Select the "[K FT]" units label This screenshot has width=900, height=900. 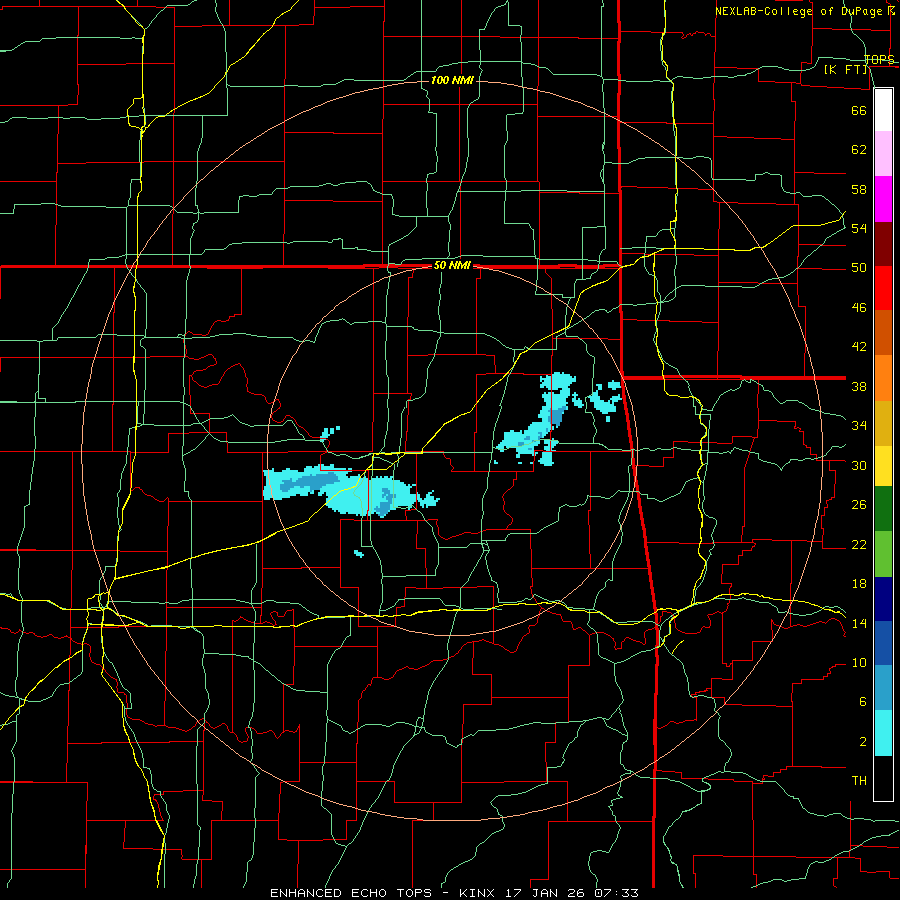pyautogui.click(x=846, y=69)
